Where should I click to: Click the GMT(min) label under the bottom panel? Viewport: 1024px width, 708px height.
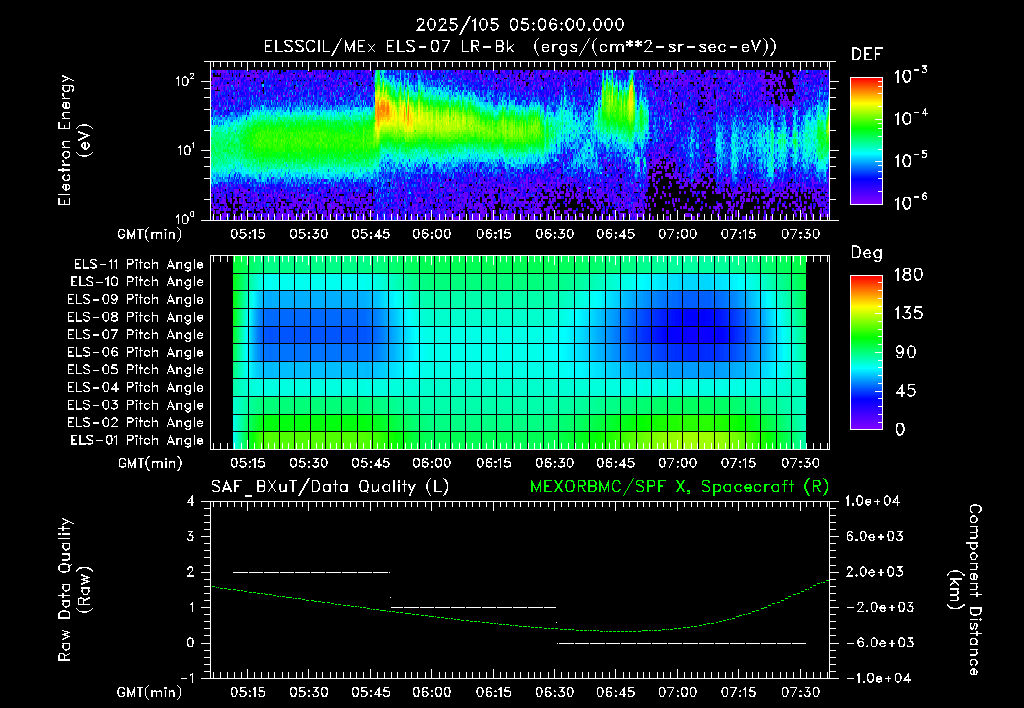tap(150, 692)
